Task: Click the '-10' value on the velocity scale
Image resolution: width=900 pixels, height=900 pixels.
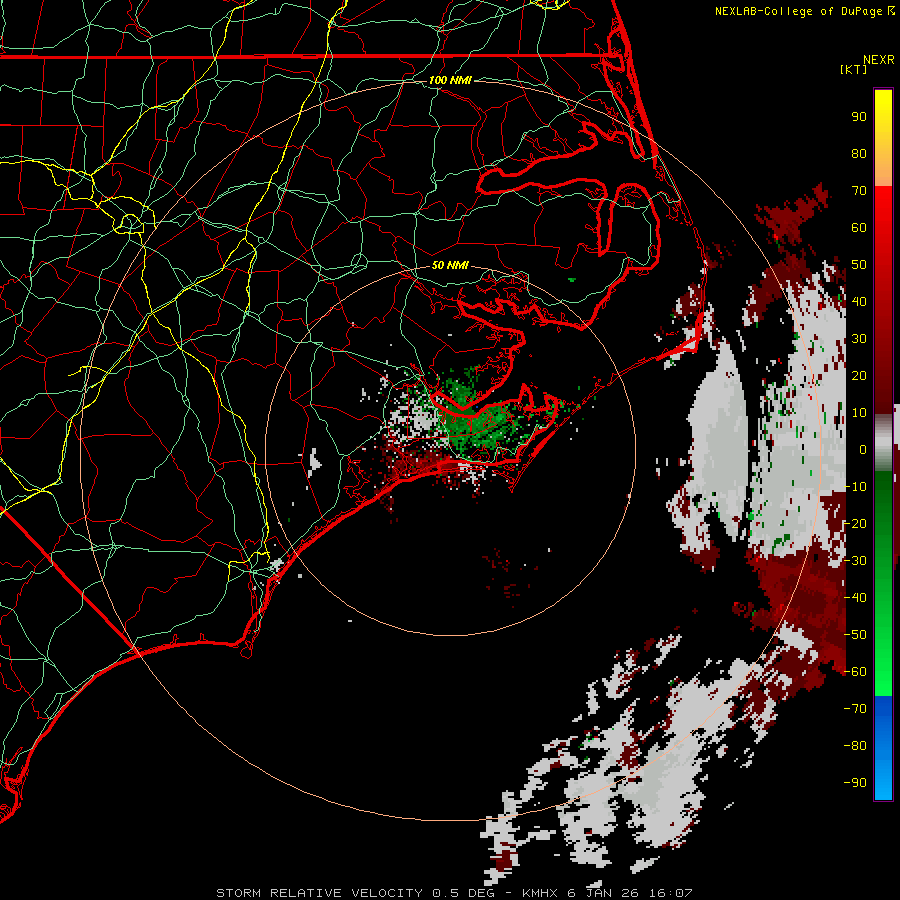Action: [855, 487]
